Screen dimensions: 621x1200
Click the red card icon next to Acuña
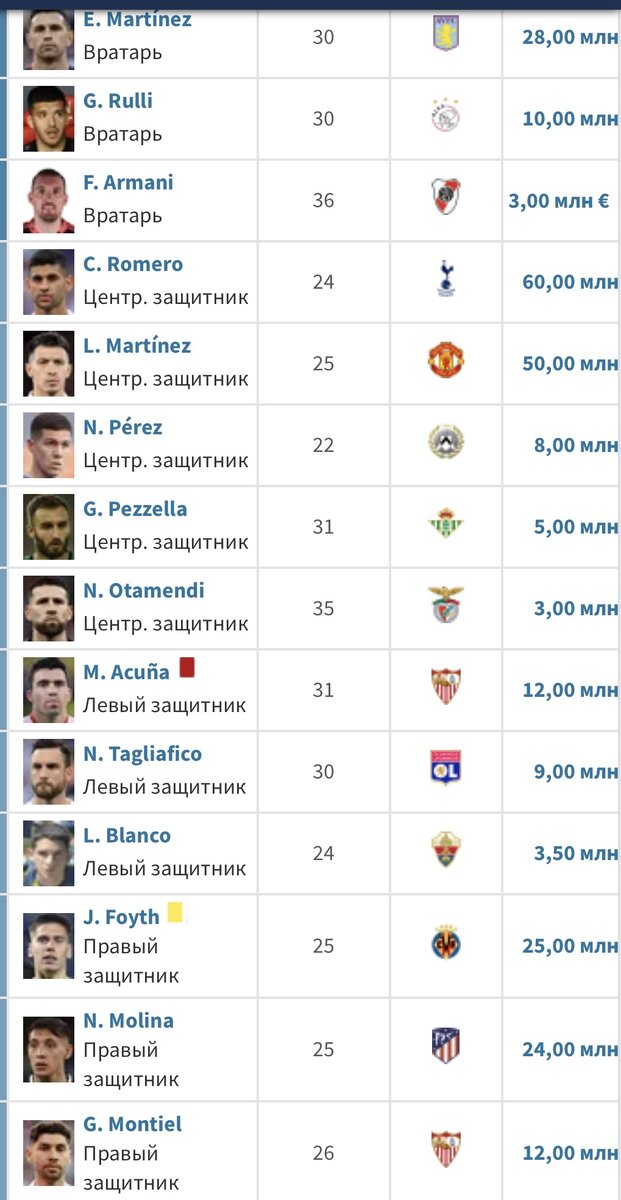pos(186,668)
